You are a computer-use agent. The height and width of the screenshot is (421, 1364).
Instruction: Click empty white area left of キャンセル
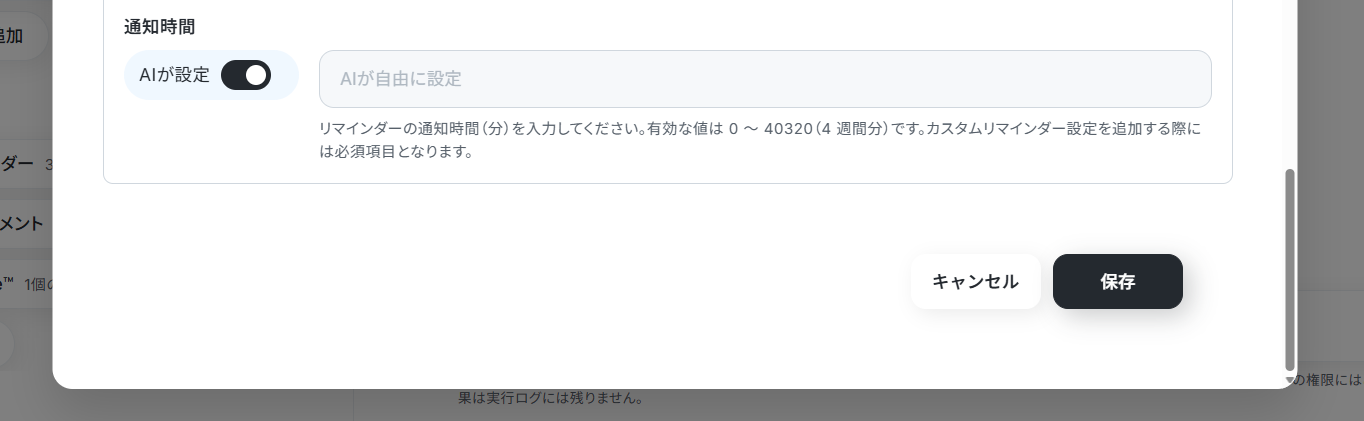point(500,282)
